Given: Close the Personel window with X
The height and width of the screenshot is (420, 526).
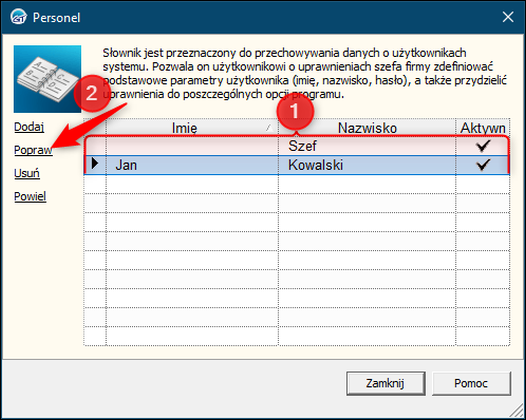Looking at the screenshot, I should point(508,17).
